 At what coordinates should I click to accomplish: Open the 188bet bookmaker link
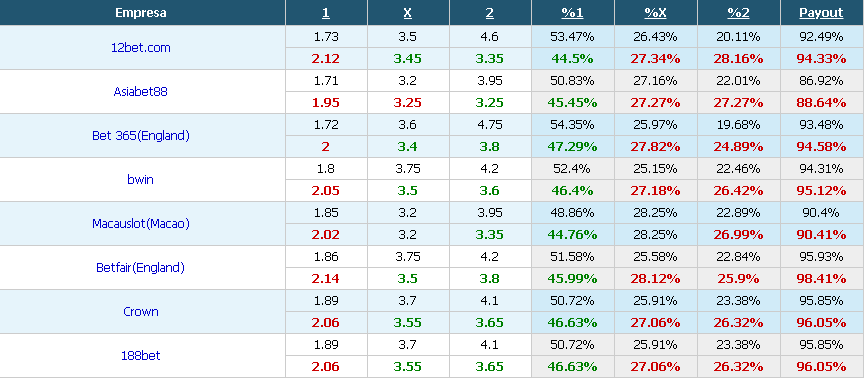(140, 355)
